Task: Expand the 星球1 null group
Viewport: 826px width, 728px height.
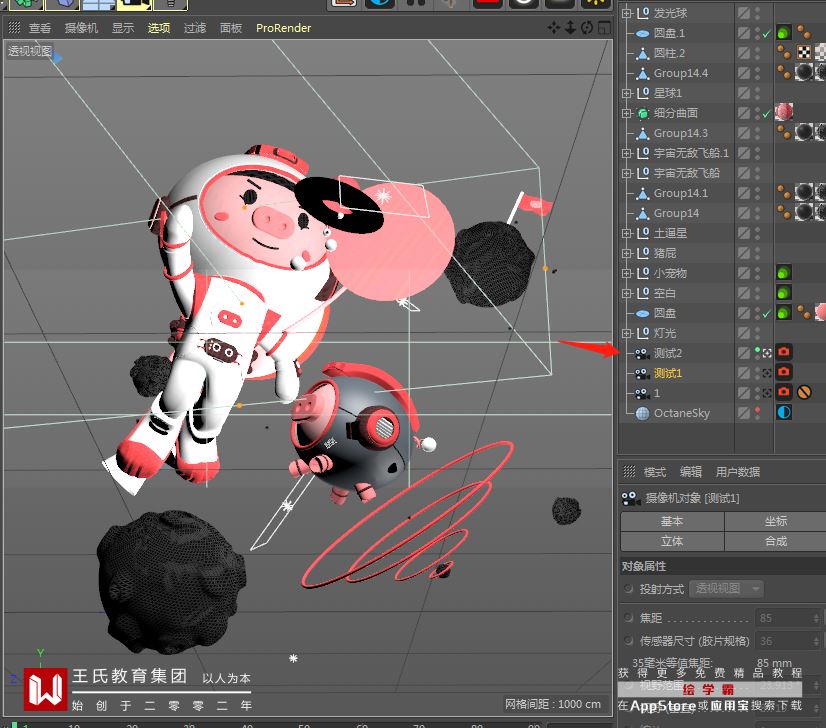Action: pyautogui.click(x=626, y=94)
